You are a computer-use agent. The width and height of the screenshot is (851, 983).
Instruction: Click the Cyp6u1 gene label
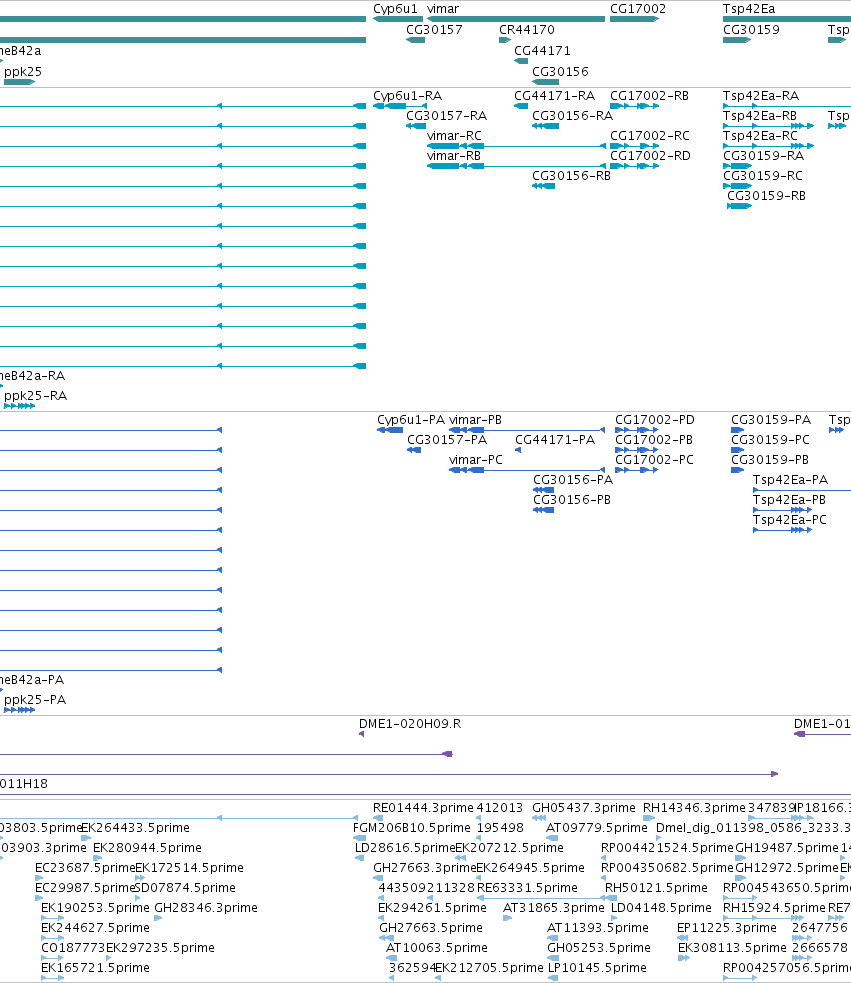click(395, 9)
